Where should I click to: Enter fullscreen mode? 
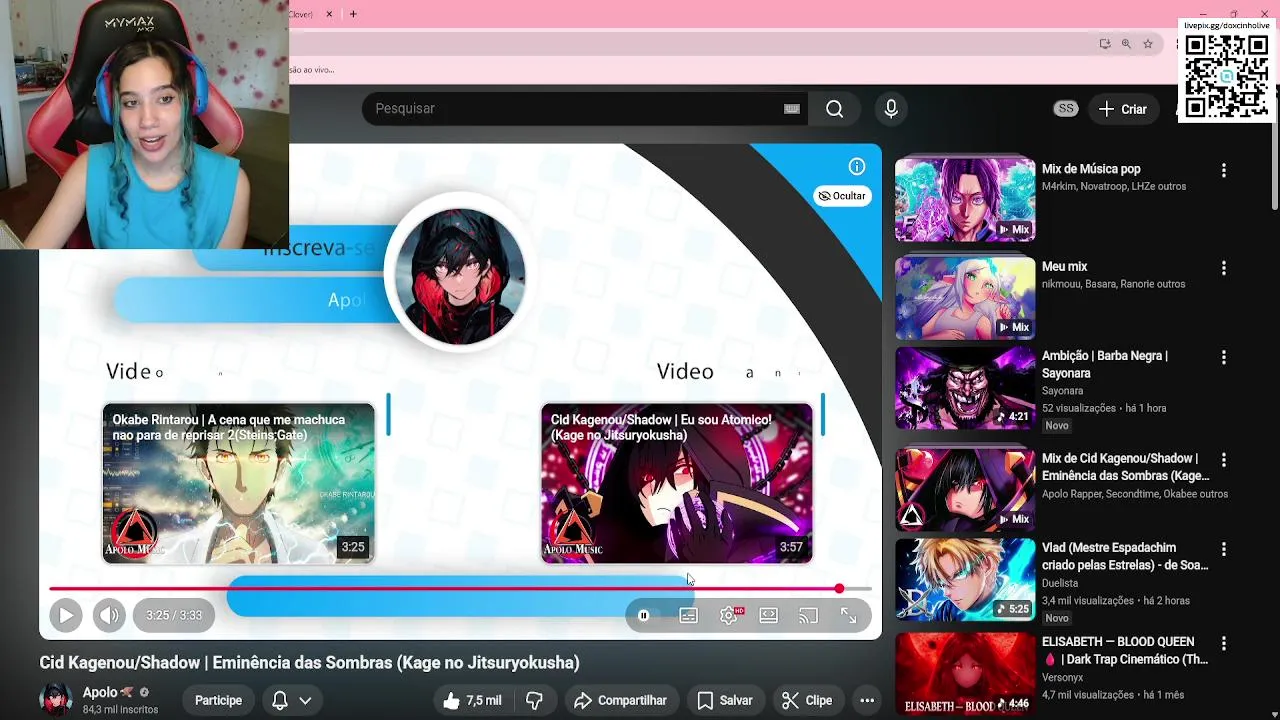(x=848, y=616)
